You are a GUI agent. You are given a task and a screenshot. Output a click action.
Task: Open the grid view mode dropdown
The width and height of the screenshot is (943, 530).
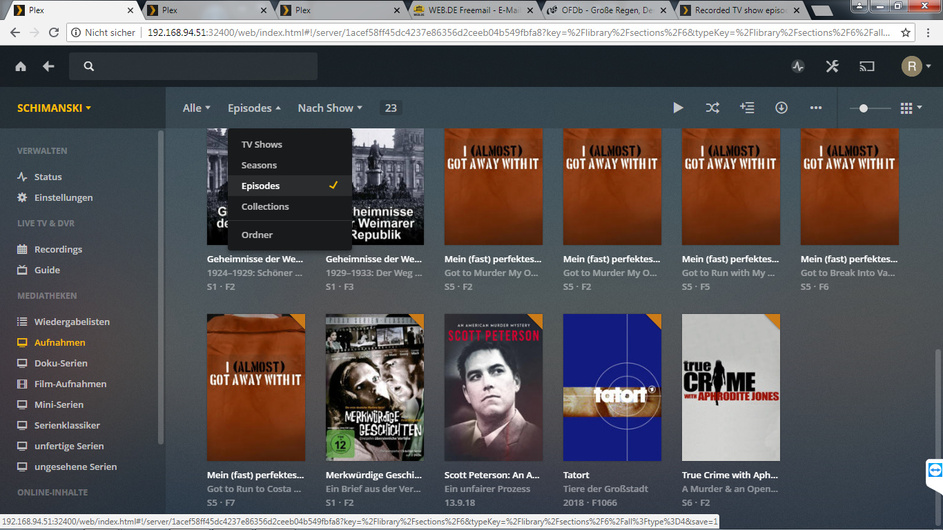911,108
